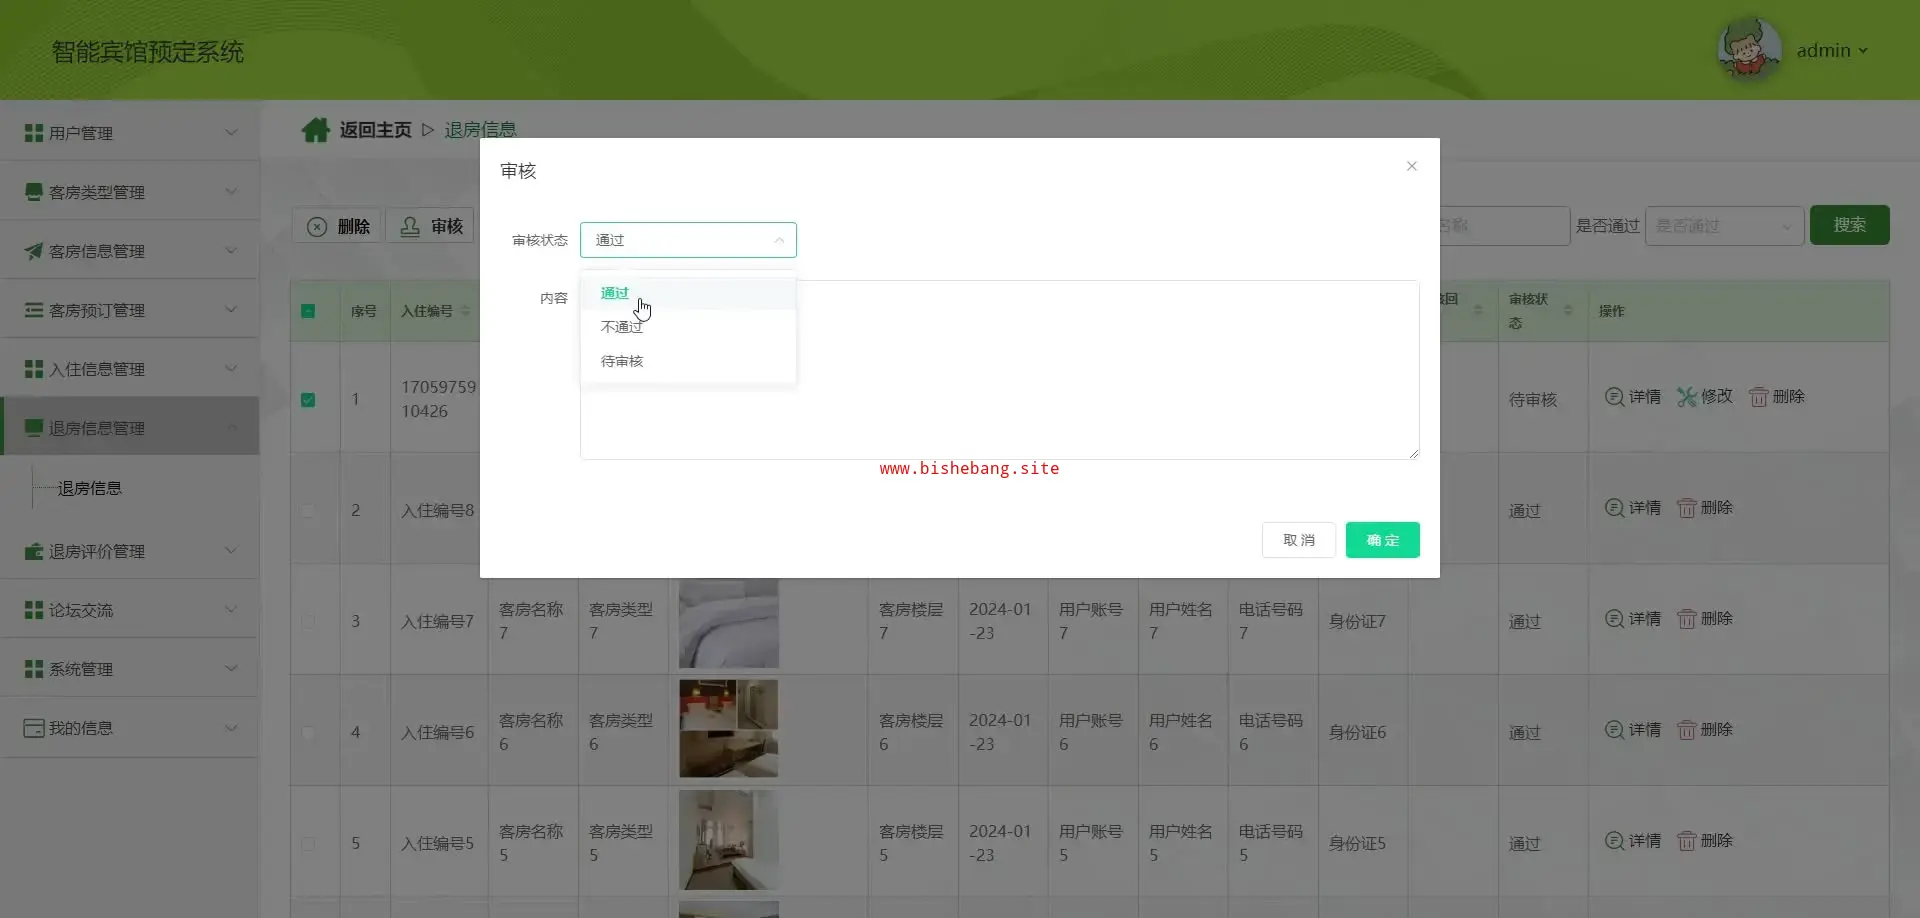Click the grid icon beside 入住信息管理
The width and height of the screenshot is (1920, 918).
[34, 369]
